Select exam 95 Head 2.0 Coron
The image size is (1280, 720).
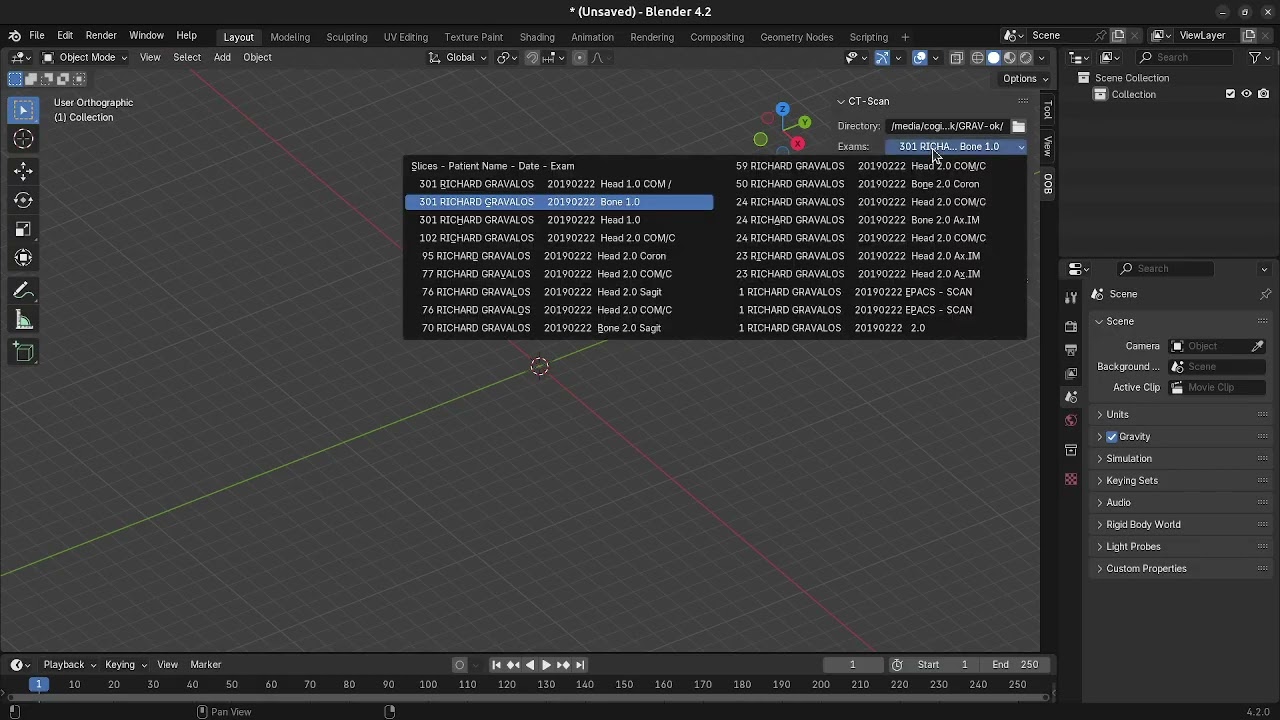point(559,256)
